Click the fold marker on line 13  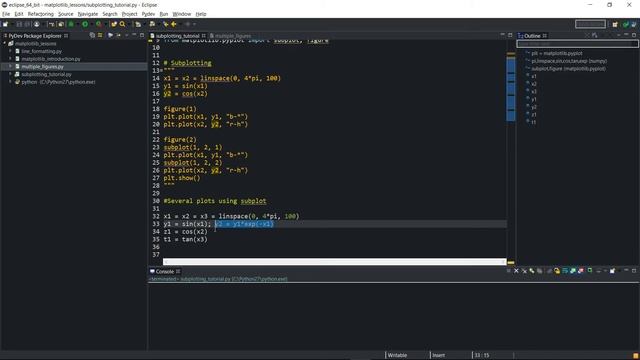tap(161, 71)
